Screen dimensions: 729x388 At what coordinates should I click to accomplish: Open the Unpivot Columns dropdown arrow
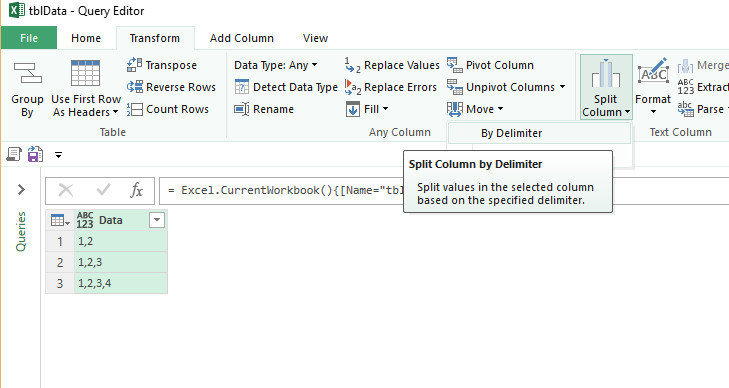(x=562, y=87)
